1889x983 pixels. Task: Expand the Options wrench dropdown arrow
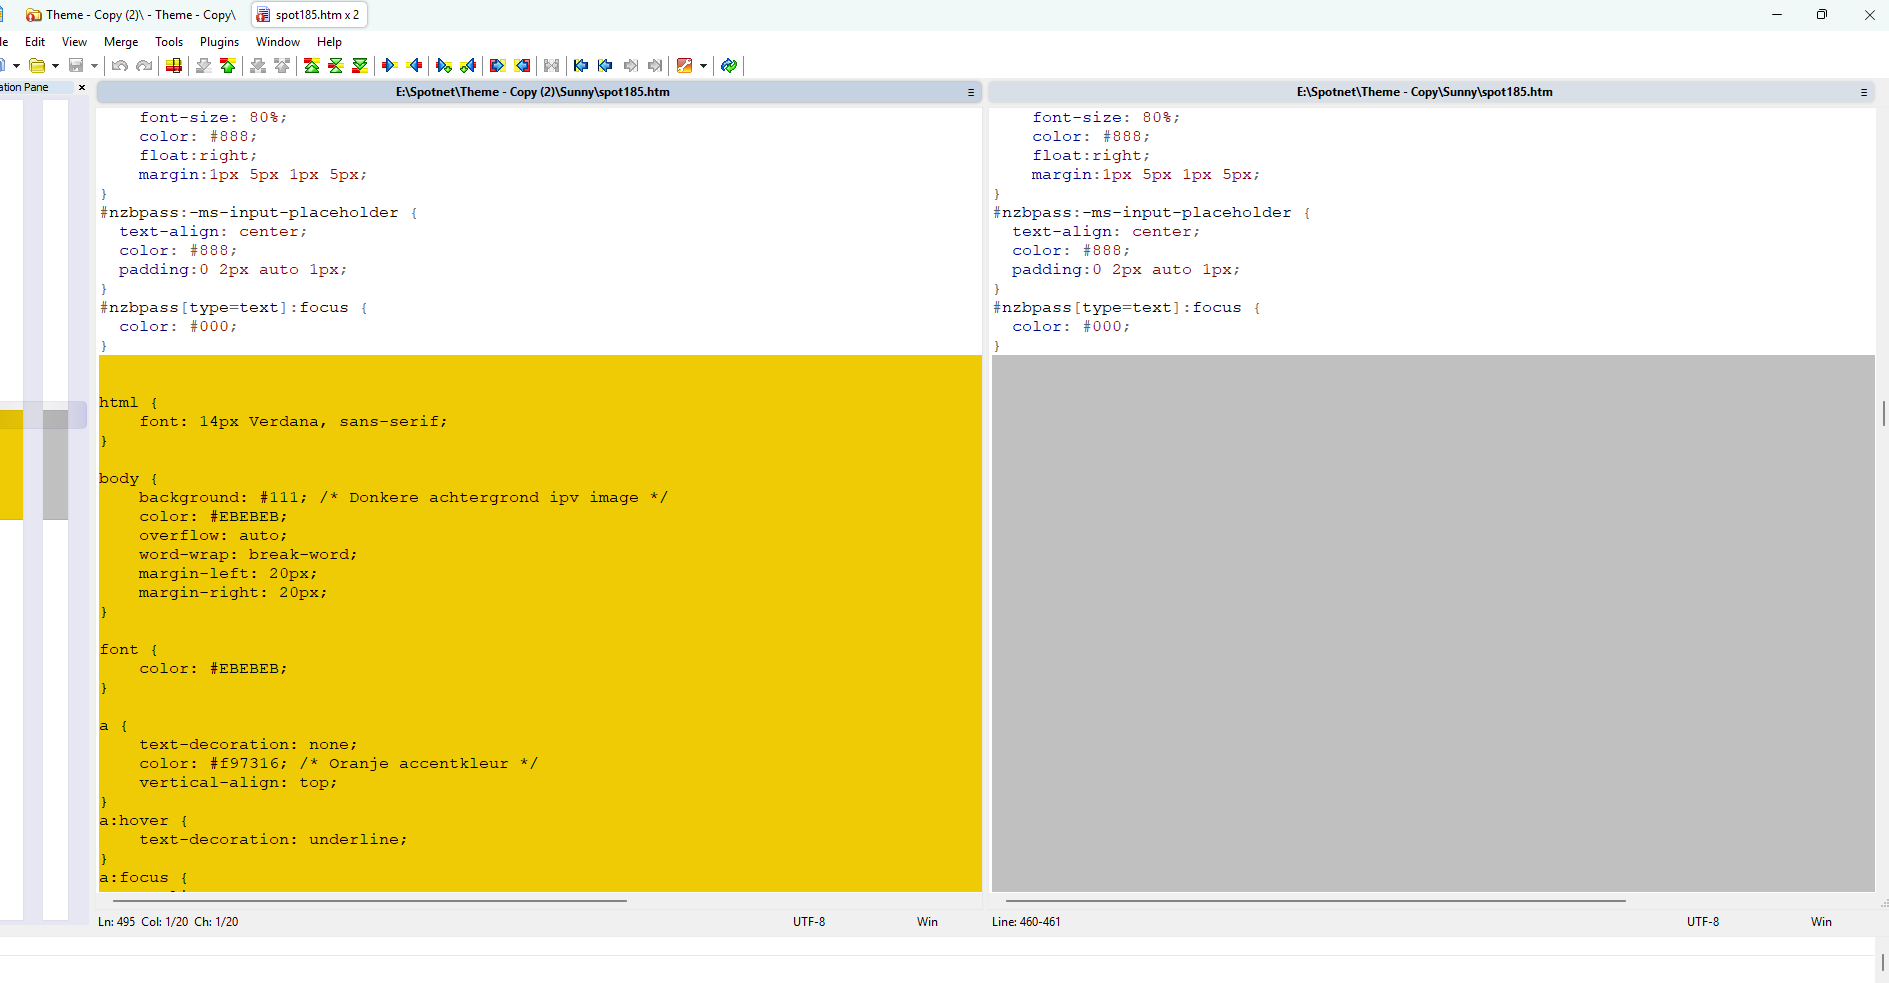coord(704,66)
